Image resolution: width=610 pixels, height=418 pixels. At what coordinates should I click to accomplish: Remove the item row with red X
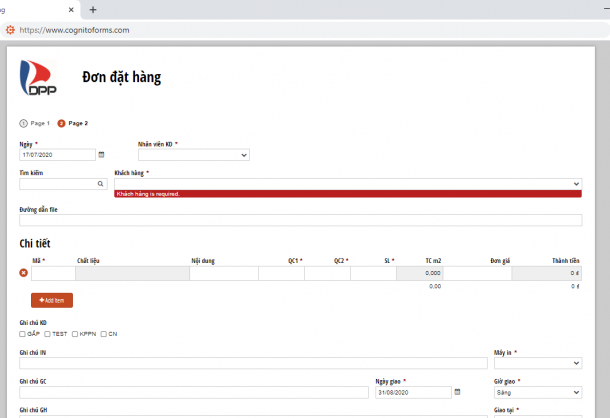pyautogui.click(x=24, y=272)
